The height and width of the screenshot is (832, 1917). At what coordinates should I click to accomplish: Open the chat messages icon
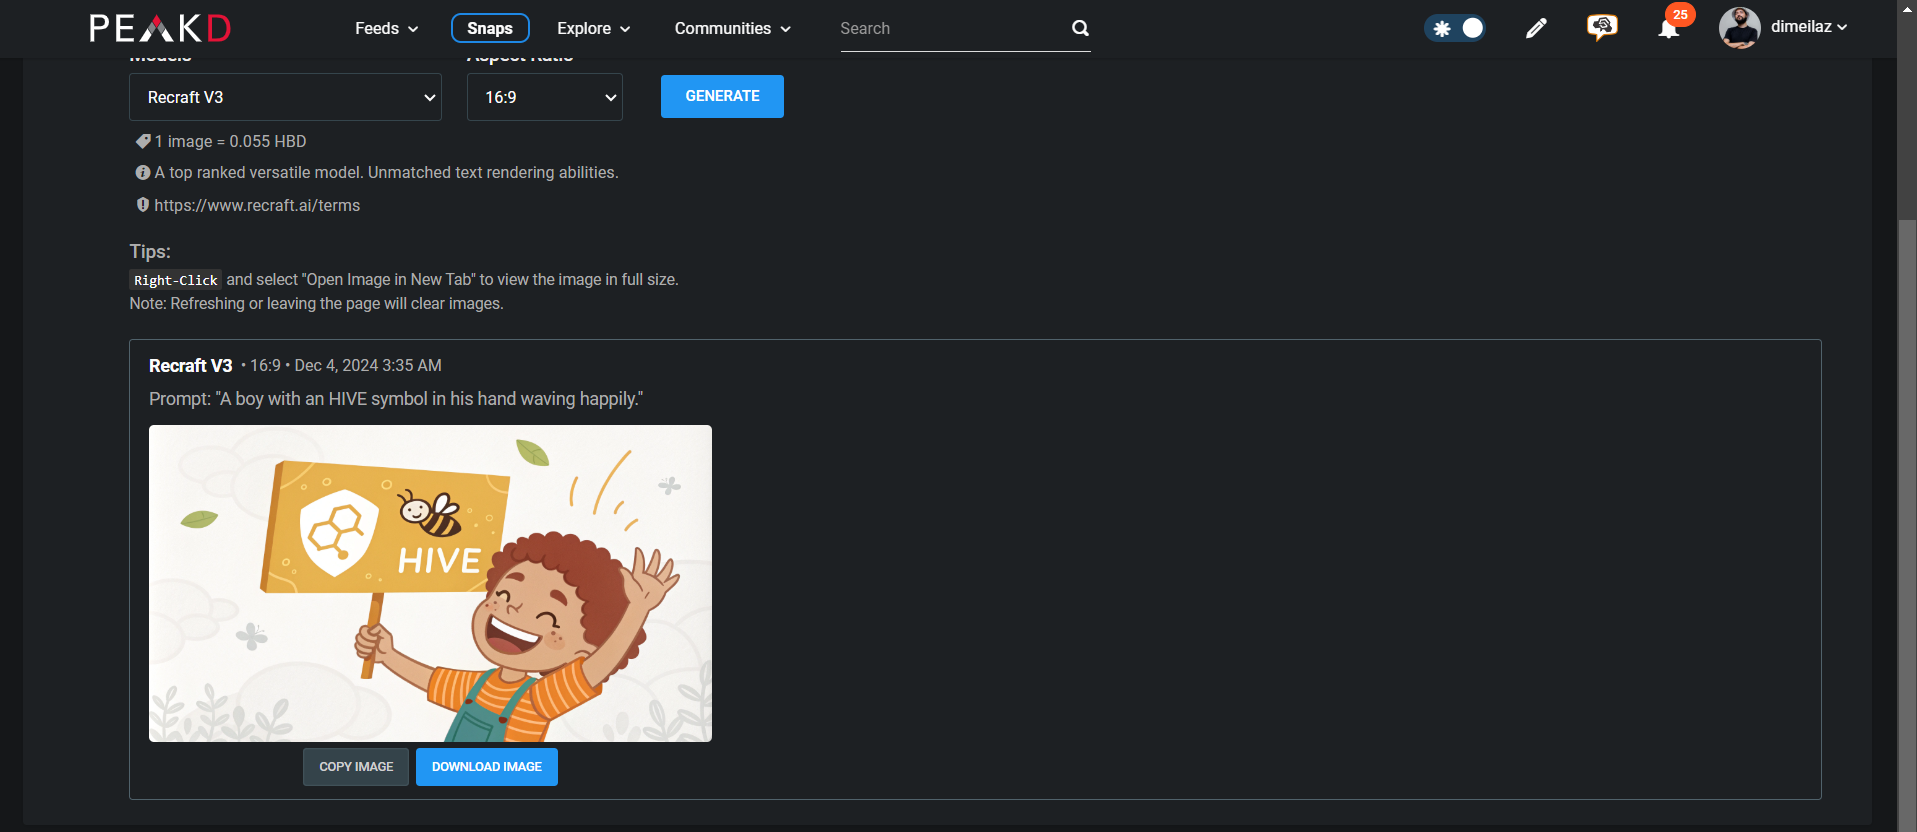pos(1602,27)
